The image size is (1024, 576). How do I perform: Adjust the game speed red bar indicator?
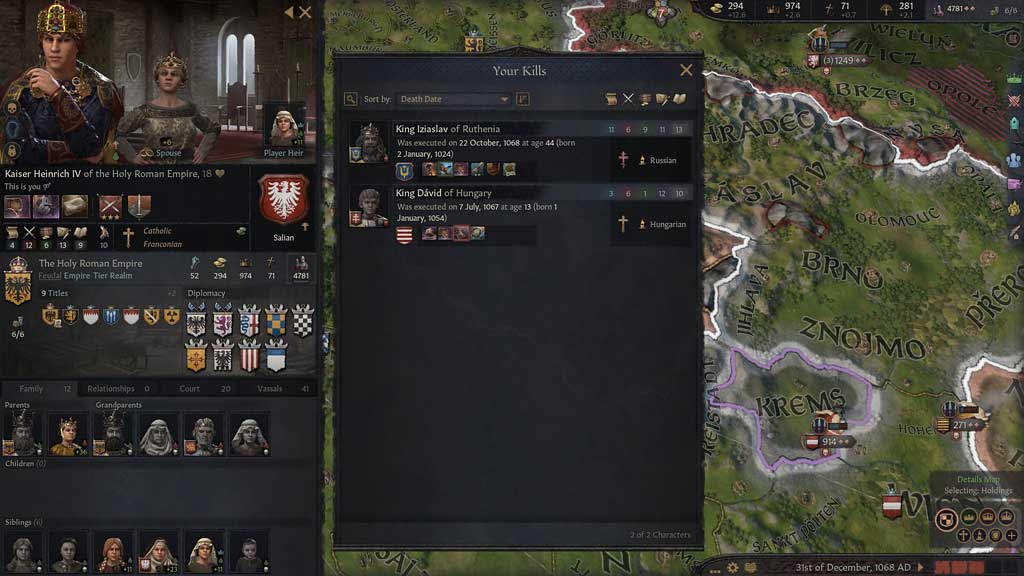coord(960,567)
